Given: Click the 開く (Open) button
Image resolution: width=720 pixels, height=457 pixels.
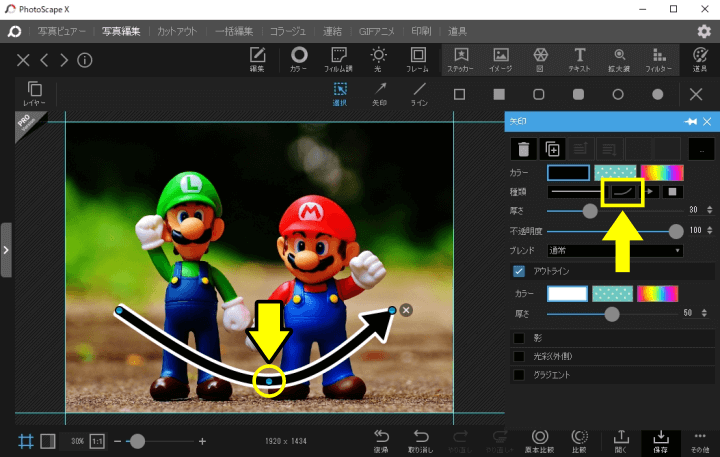Looking at the screenshot, I should coord(621,441).
